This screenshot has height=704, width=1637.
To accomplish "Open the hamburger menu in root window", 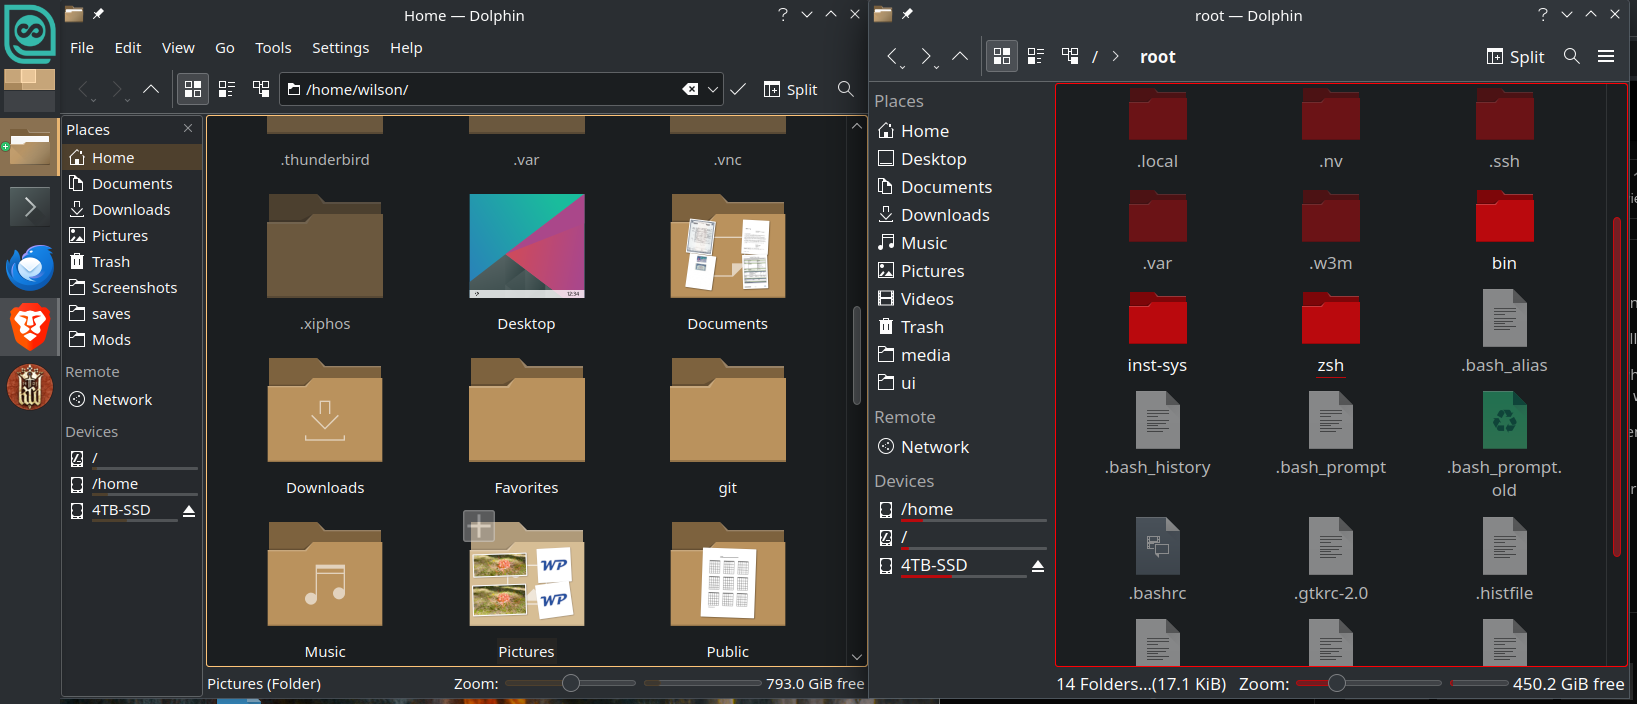I will (1606, 56).
